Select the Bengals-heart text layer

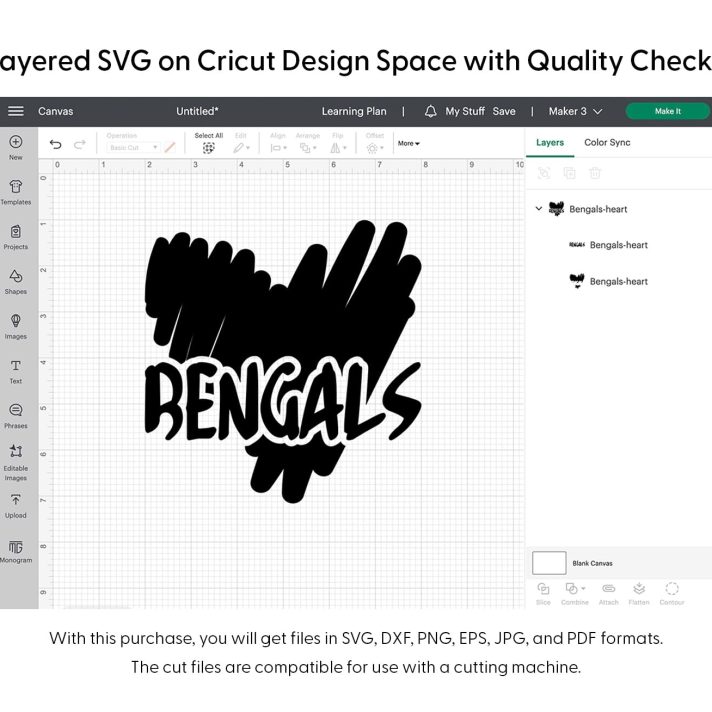[x=618, y=245]
